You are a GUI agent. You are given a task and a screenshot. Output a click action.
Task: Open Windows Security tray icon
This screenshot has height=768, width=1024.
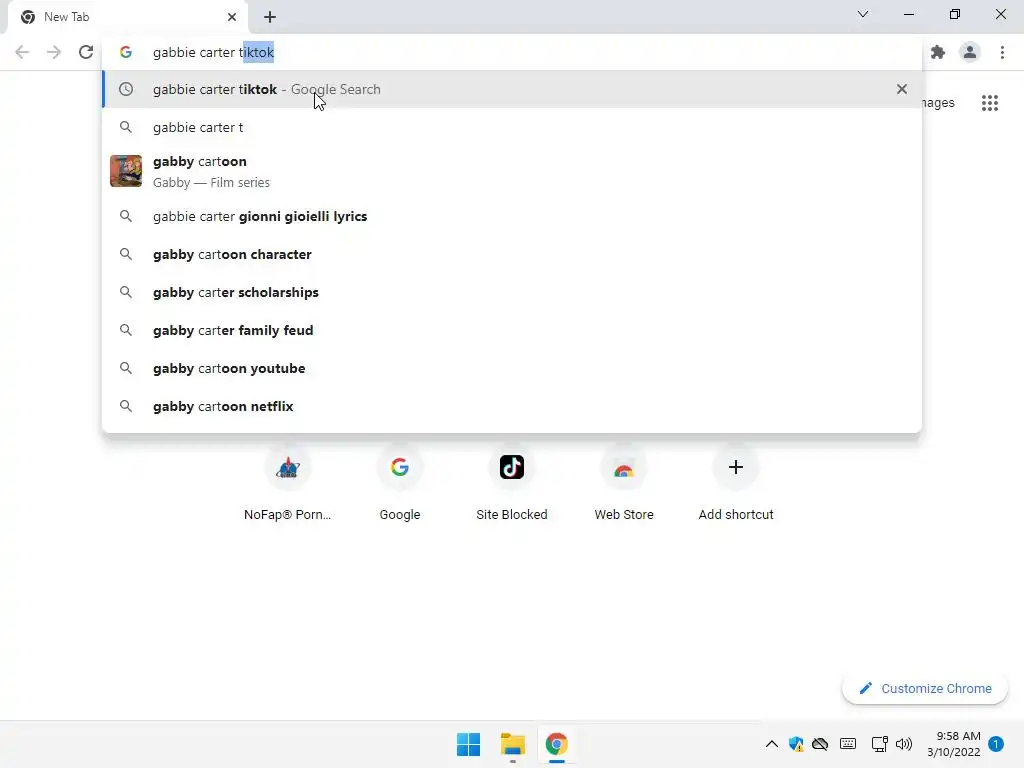(796, 744)
